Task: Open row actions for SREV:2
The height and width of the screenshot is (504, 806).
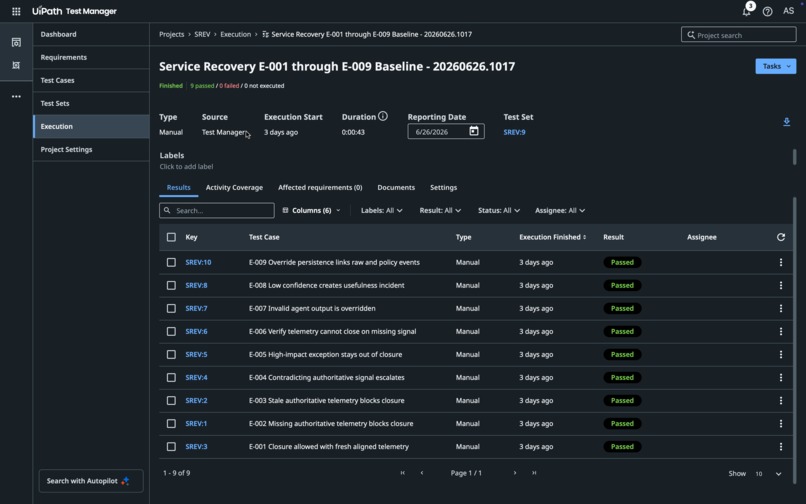Action: (781, 401)
